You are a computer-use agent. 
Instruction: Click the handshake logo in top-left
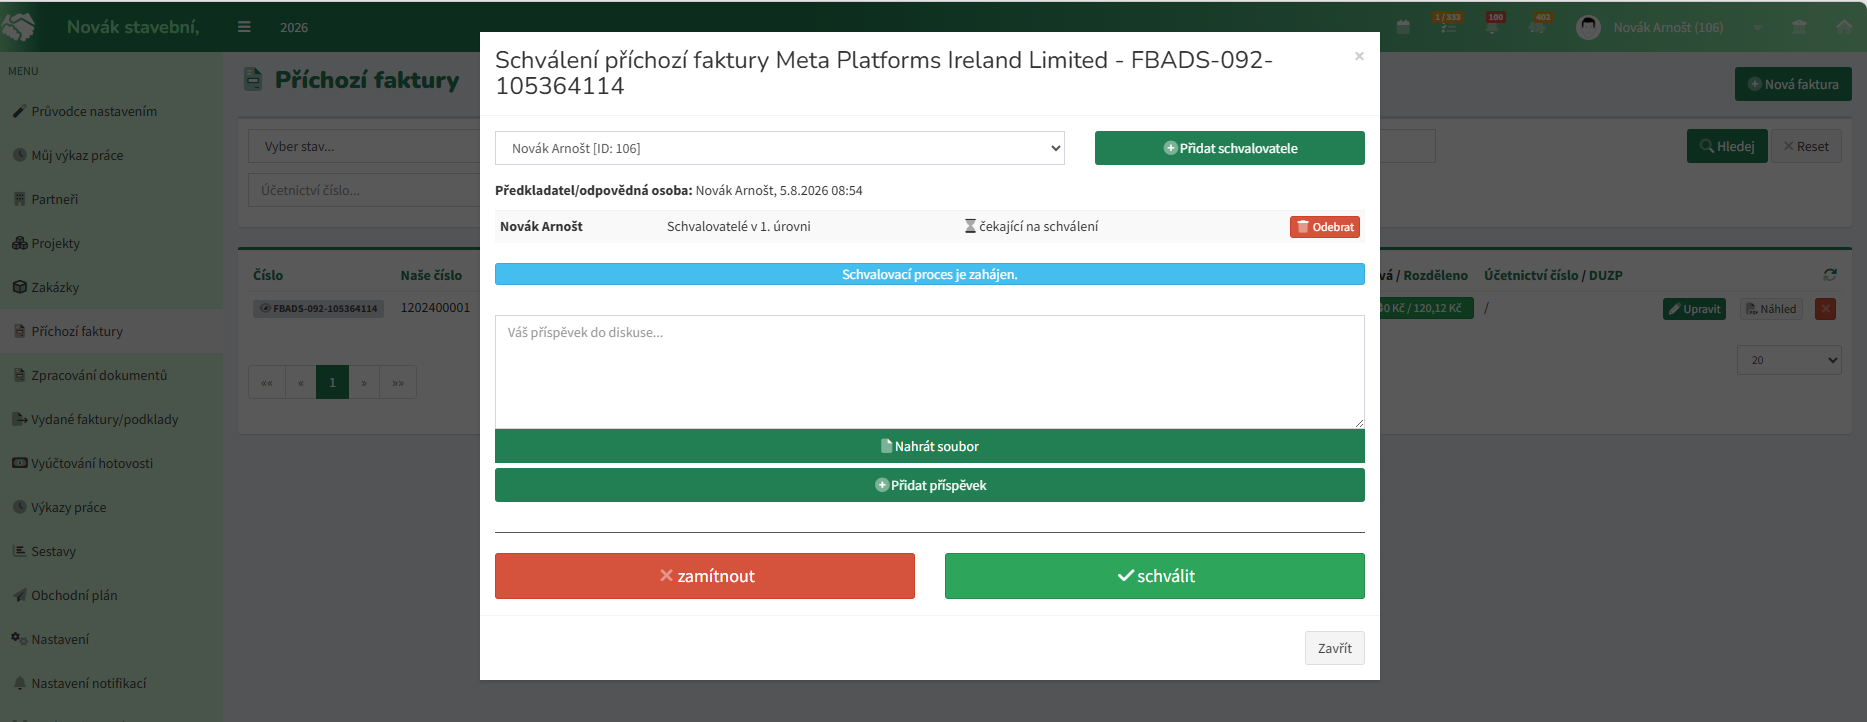19,26
